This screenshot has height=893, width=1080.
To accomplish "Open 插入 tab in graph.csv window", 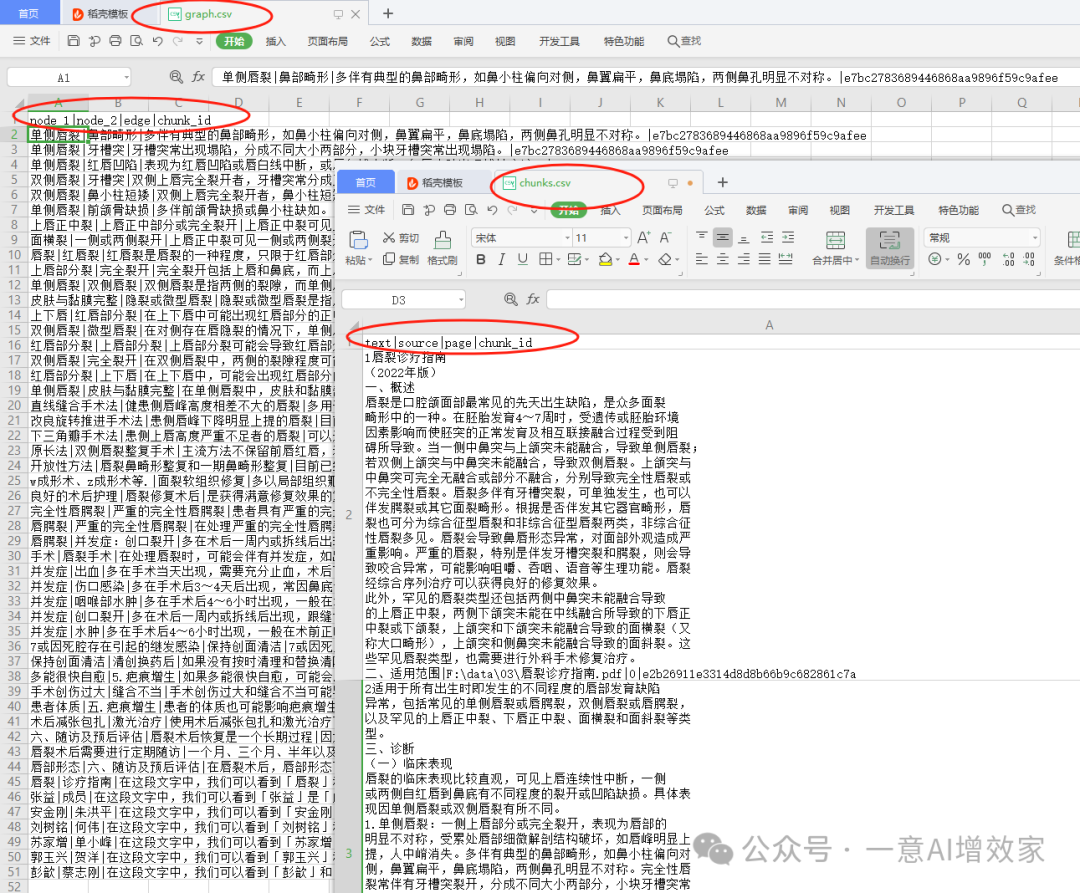I will 276,41.
